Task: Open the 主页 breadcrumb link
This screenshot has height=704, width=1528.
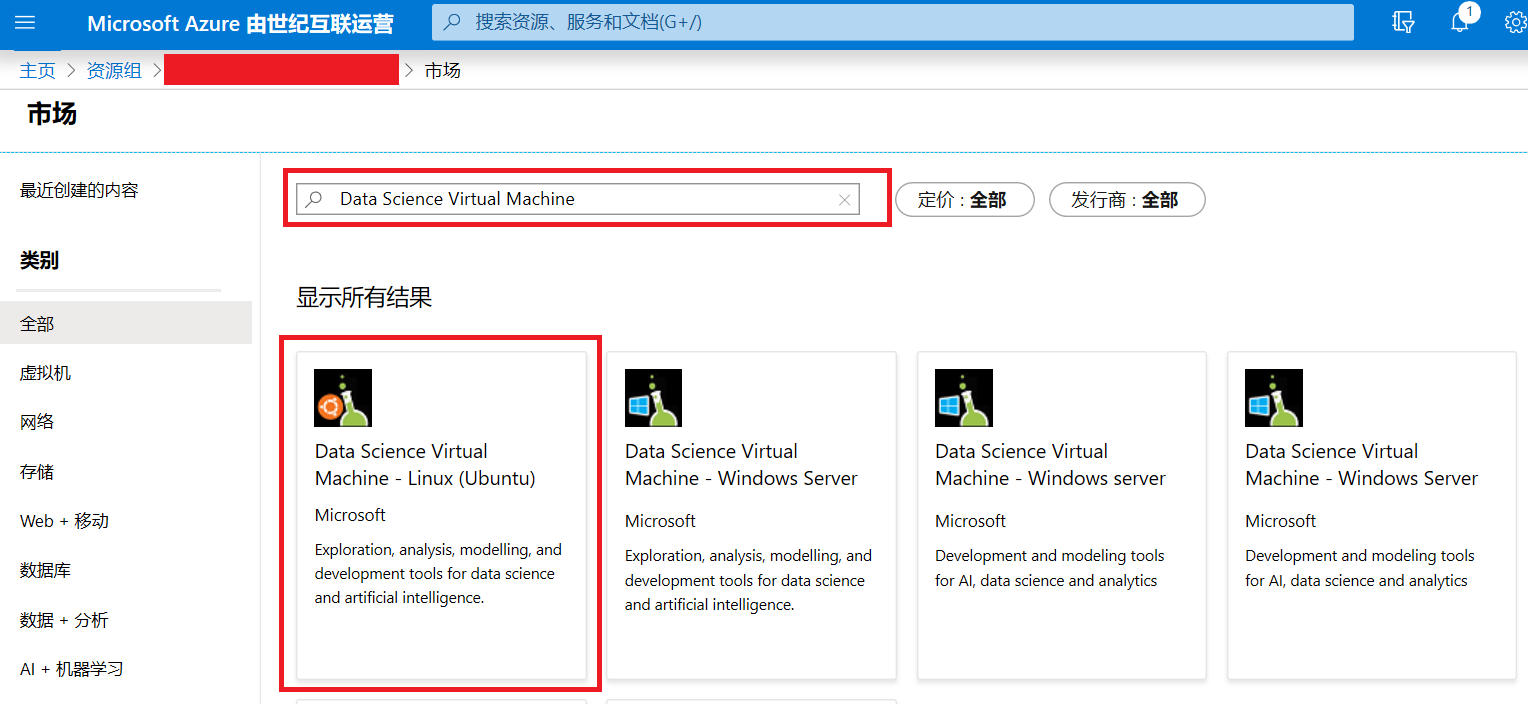Action: pyautogui.click(x=37, y=70)
